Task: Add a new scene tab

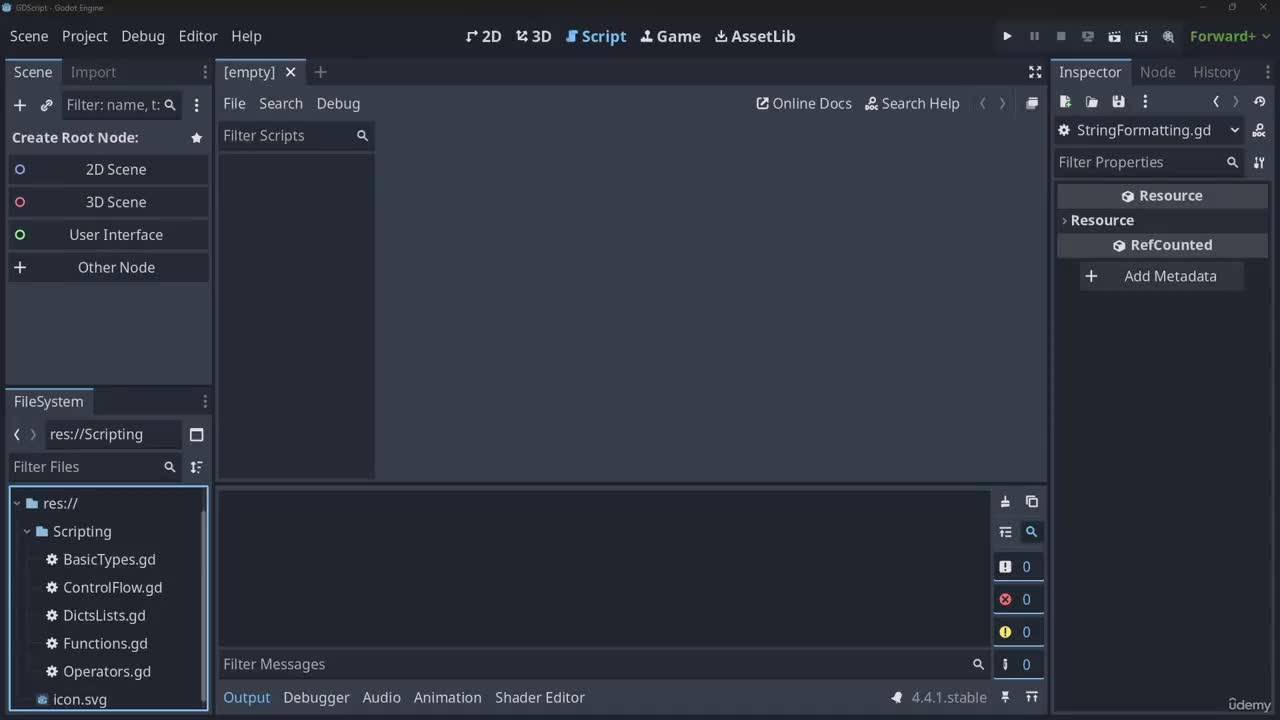Action: pyautogui.click(x=320, y=72)
